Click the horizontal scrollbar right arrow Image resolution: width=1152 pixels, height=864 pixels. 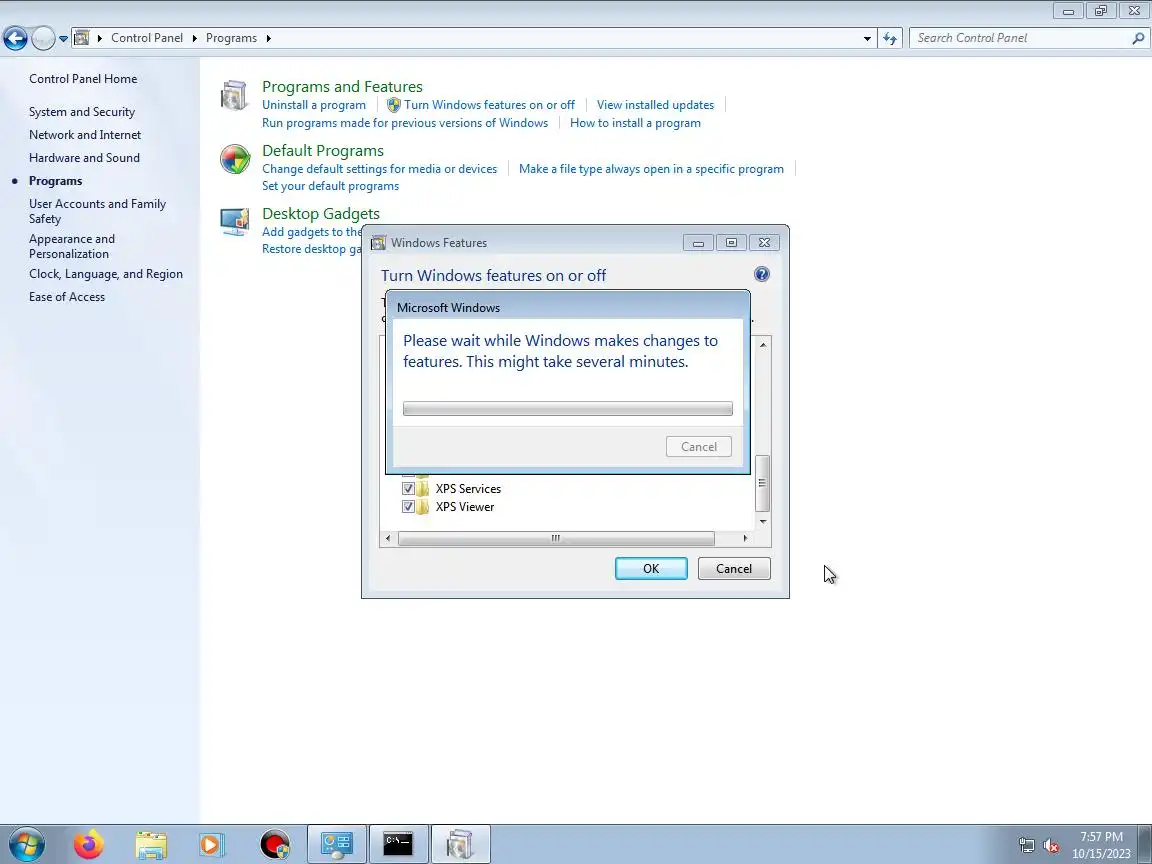(x=745, y=539)
